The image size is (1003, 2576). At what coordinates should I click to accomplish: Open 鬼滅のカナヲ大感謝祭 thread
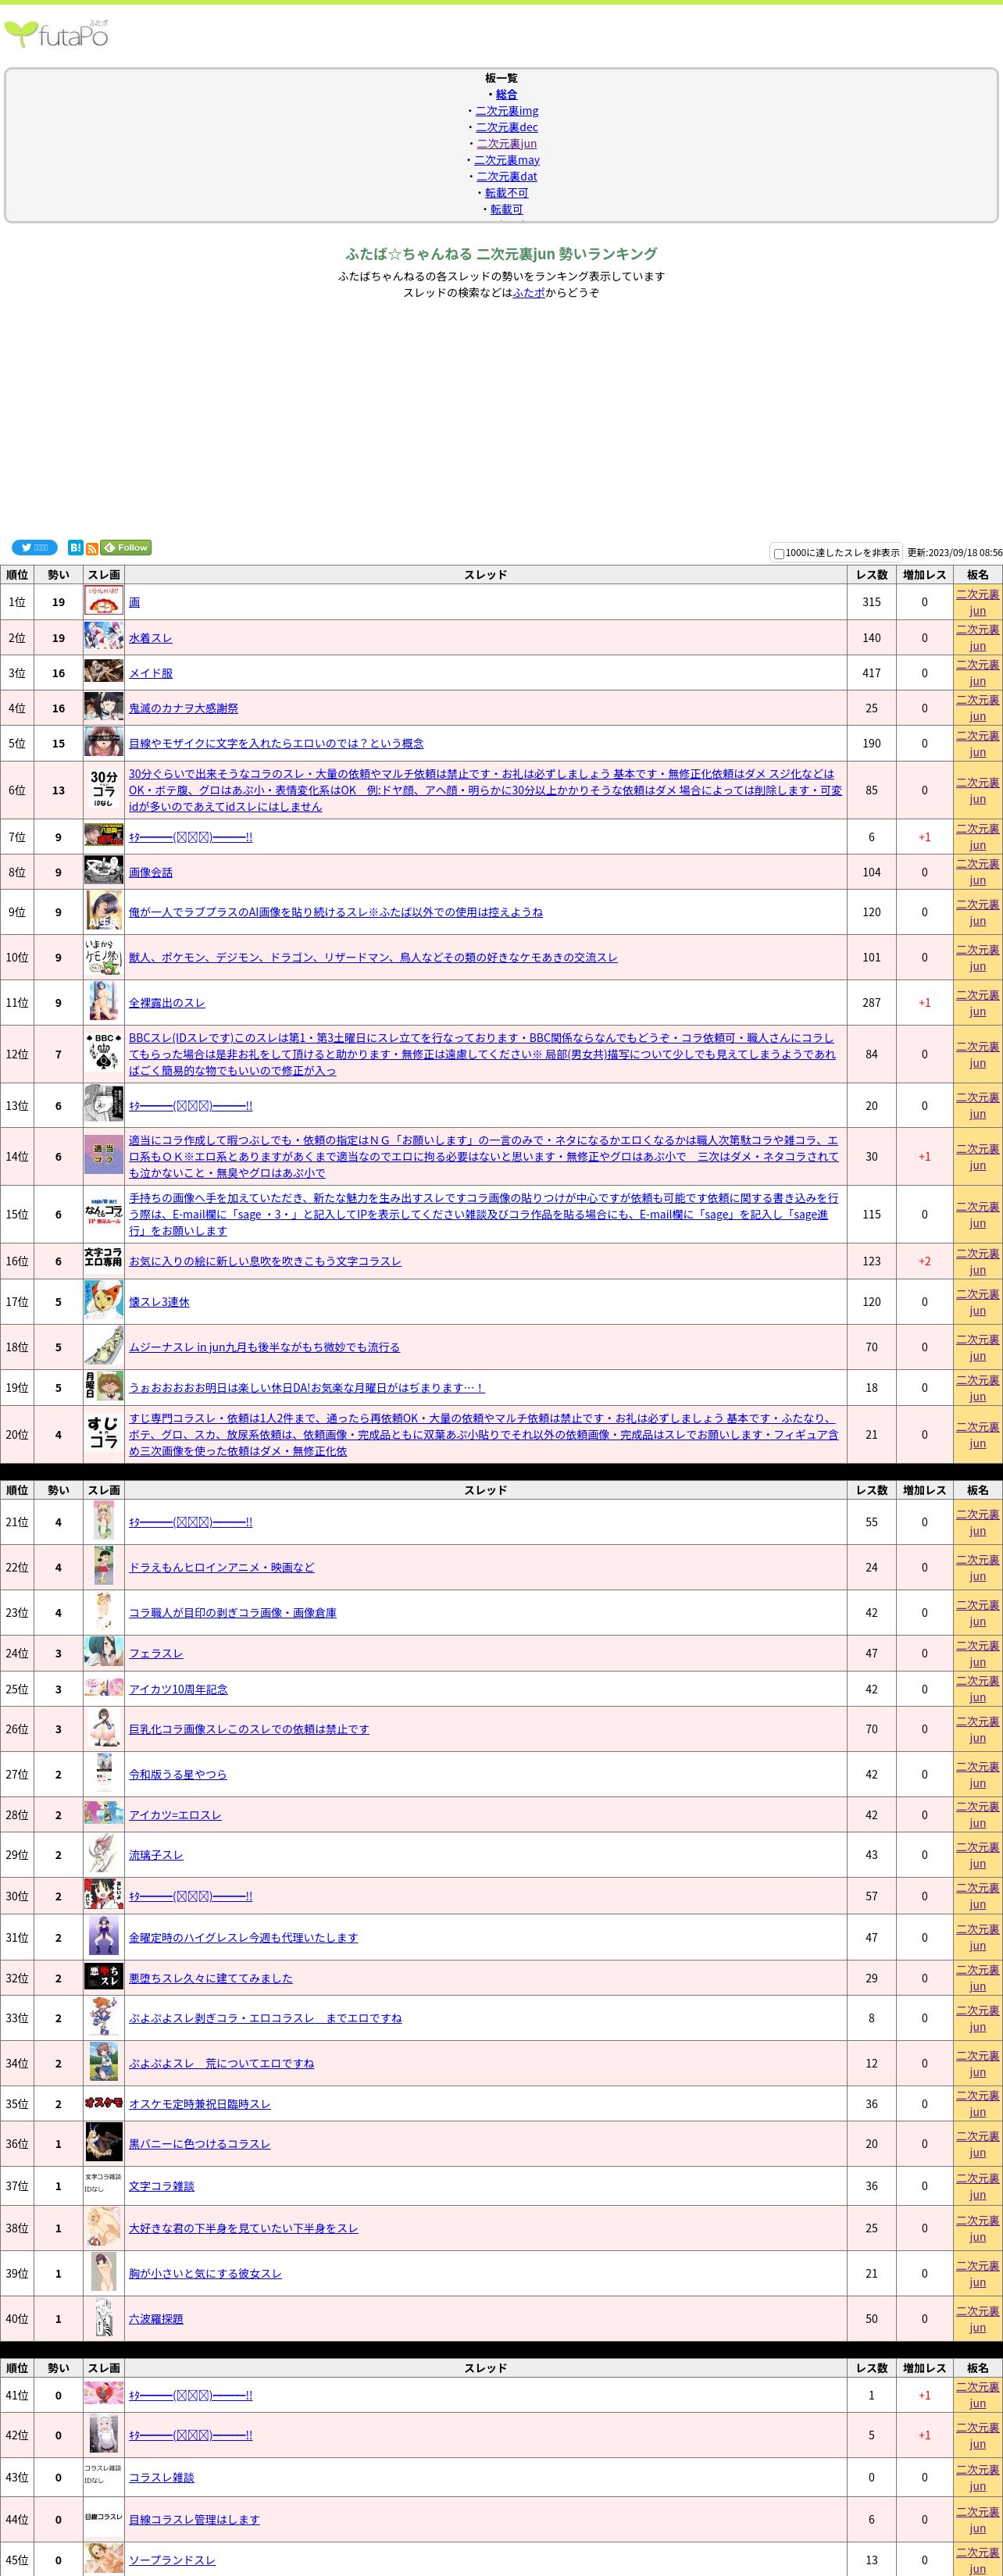pos(183,708)
